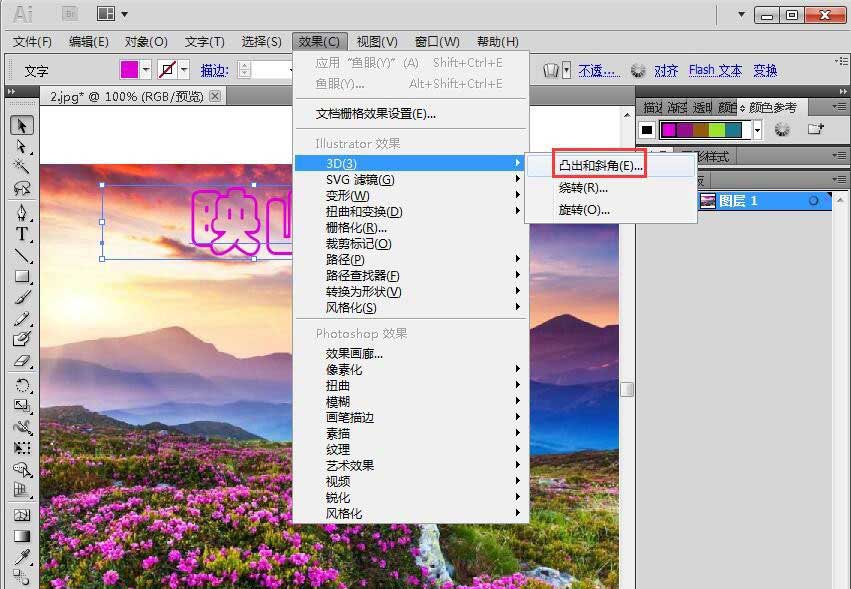This screenshot has width=851, height=589.
Task: Open the color variation dropdown arrow
Action: [757, 131]
